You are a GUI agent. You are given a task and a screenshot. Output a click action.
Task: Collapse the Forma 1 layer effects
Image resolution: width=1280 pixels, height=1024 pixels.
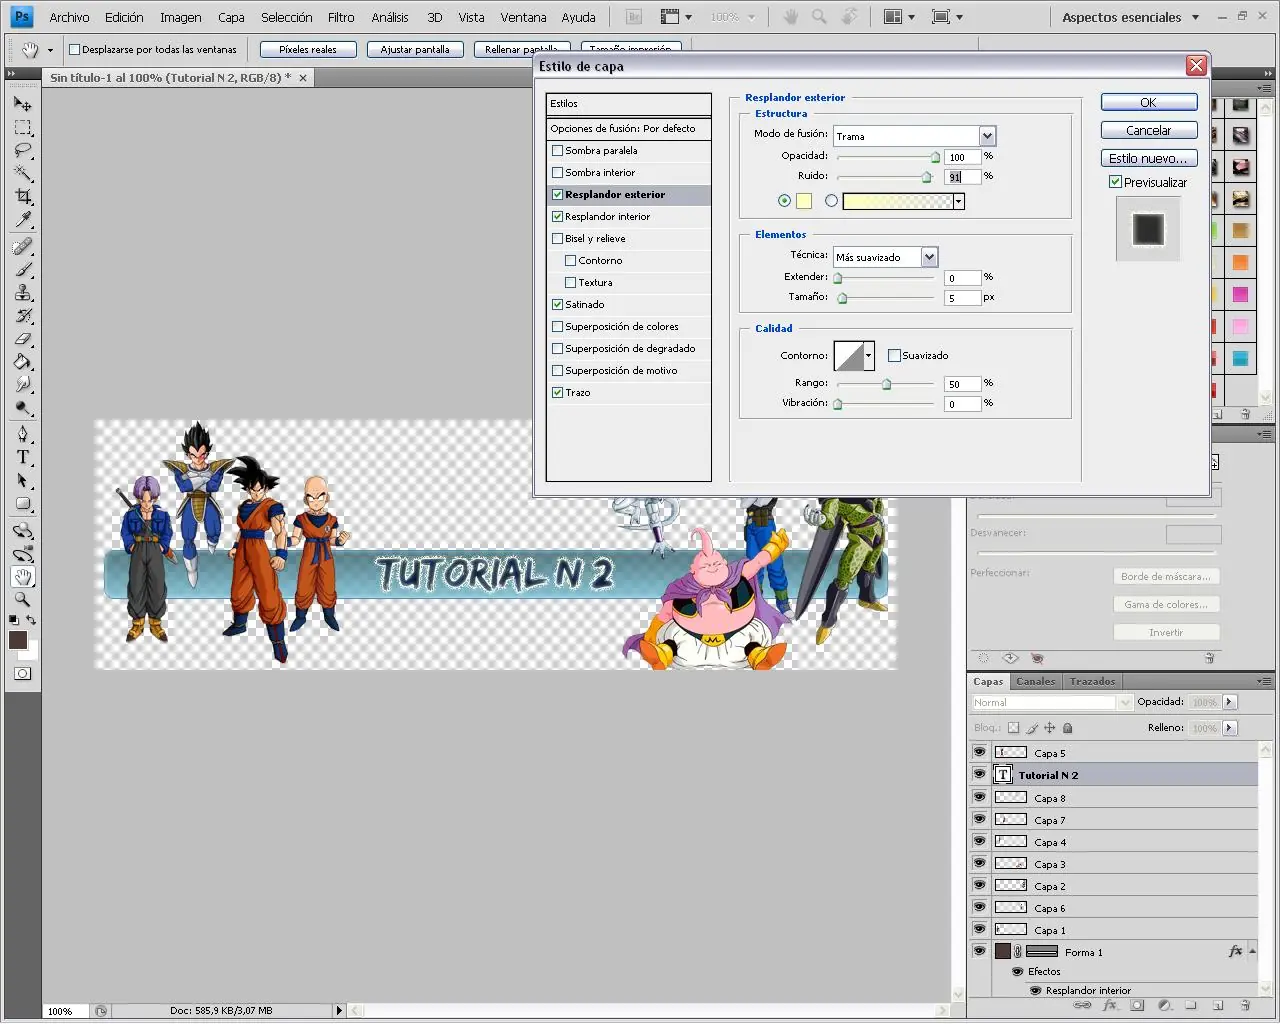point(1252,952)
